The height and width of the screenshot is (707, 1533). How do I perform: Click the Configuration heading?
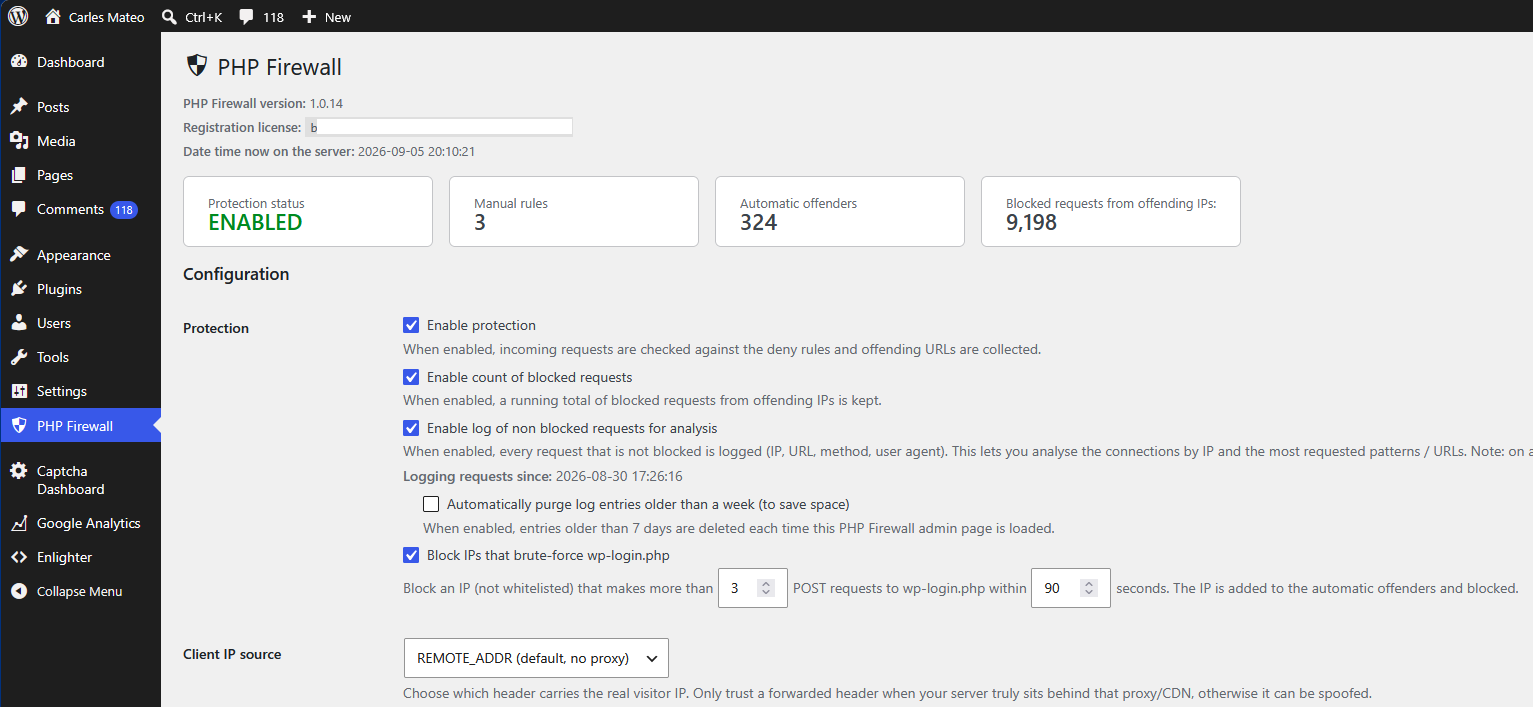(x=236, y=274)
